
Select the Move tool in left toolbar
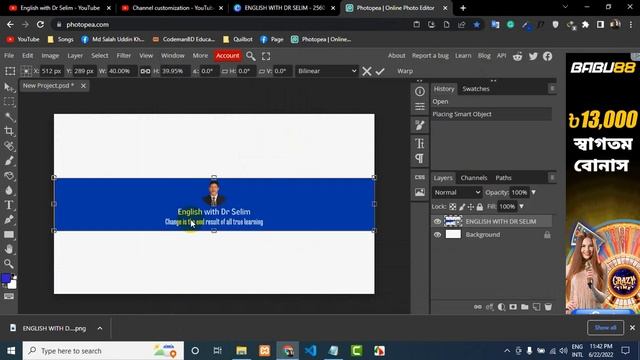[9, 87]
